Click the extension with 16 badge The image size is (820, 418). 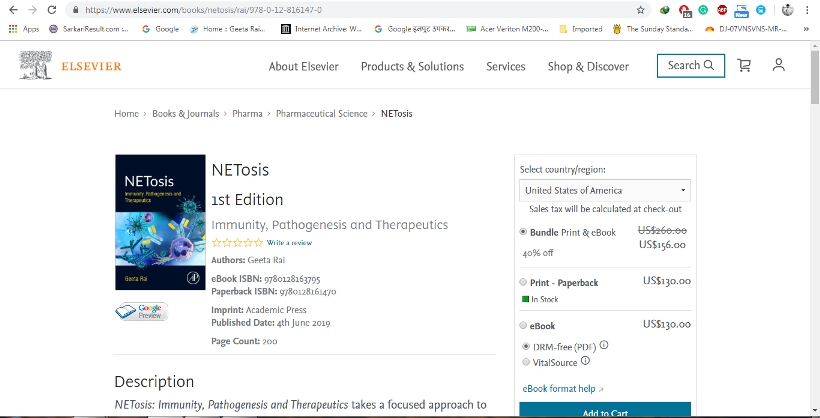pyautogui.click(x=685, y=10)
